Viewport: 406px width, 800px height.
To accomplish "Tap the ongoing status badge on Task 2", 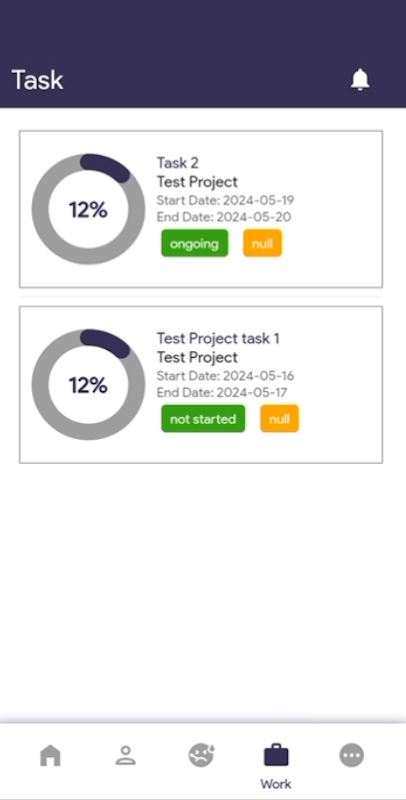I will (194, 243).
